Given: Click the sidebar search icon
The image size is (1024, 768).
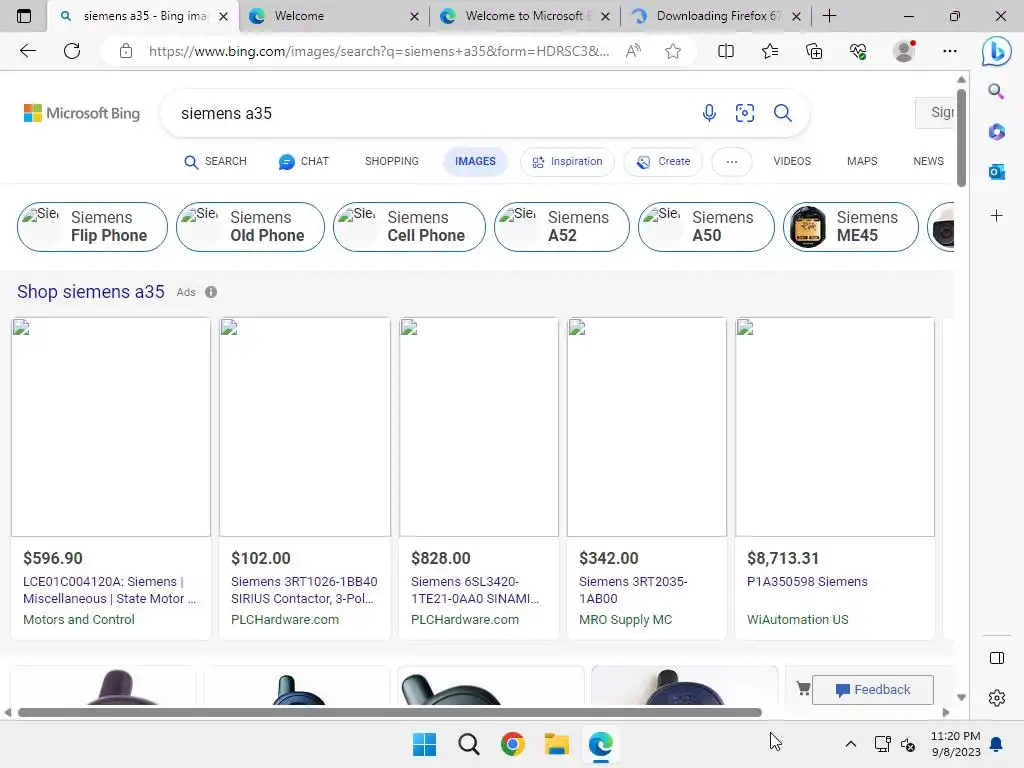Looking at the screenshot, I should tap(996, 91).
